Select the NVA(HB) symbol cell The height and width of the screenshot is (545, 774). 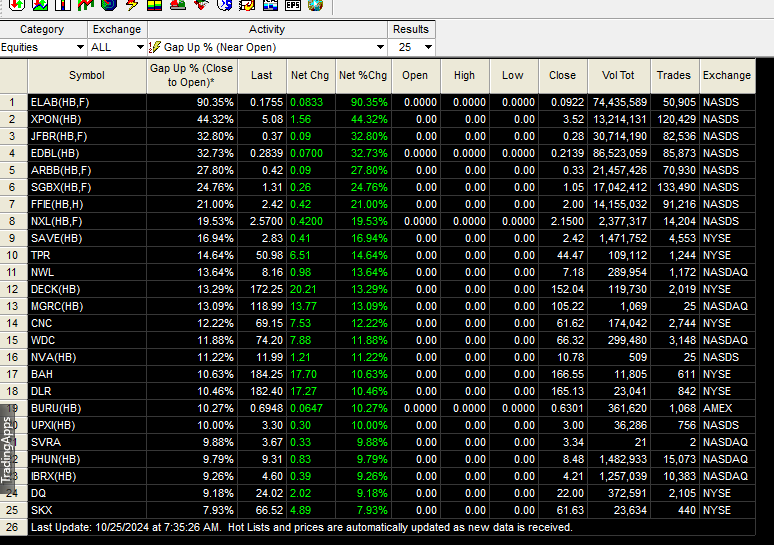[87, 357]
